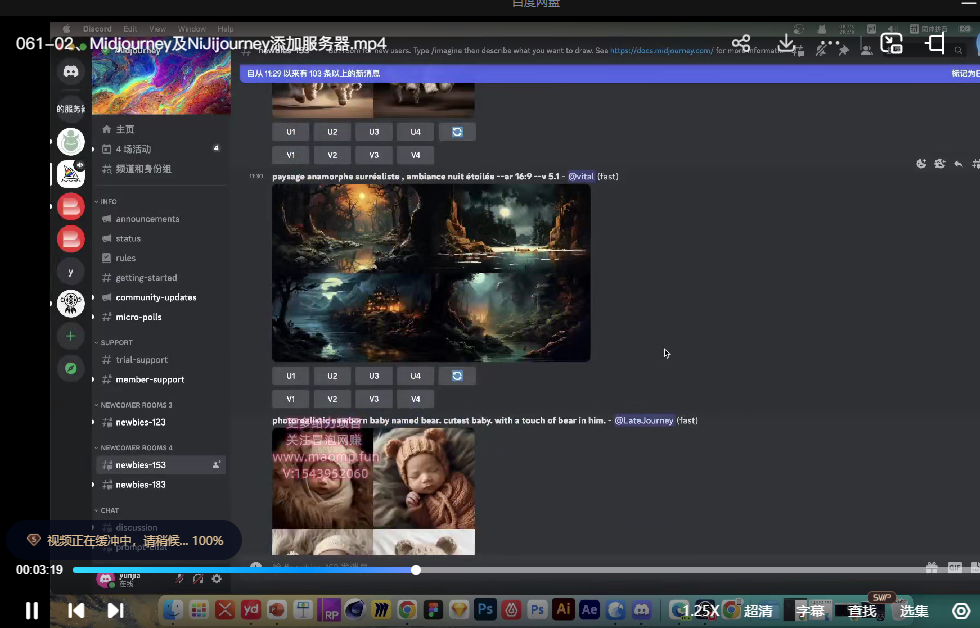Open Discord direct messages home icon
The width and height of the screenshot is (980, 628).
click(71, 71)
